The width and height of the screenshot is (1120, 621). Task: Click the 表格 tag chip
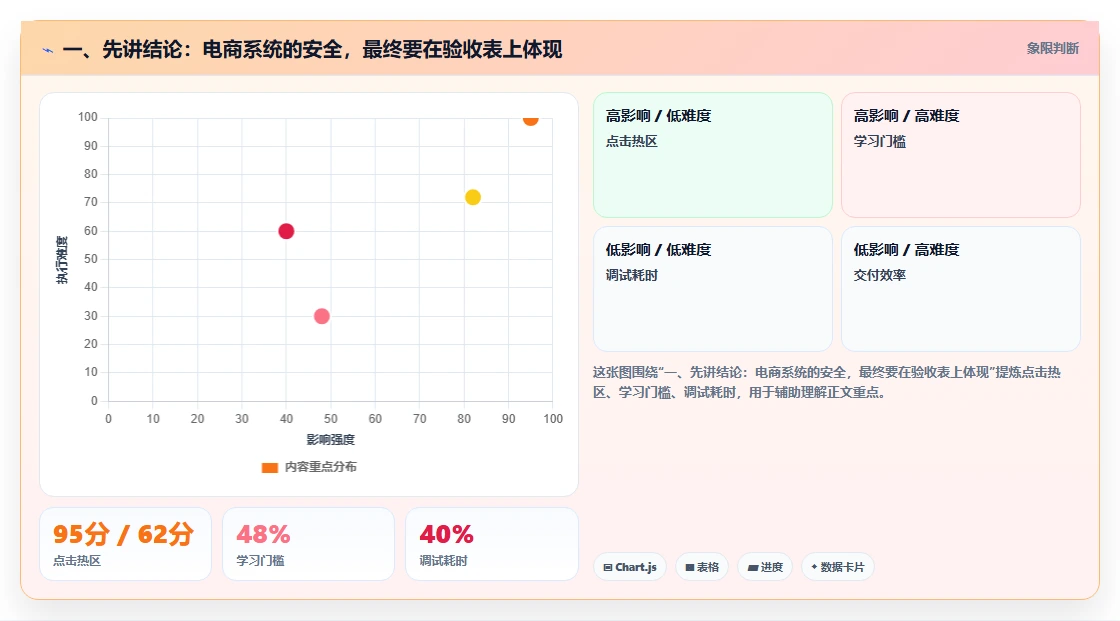(702, 567)
